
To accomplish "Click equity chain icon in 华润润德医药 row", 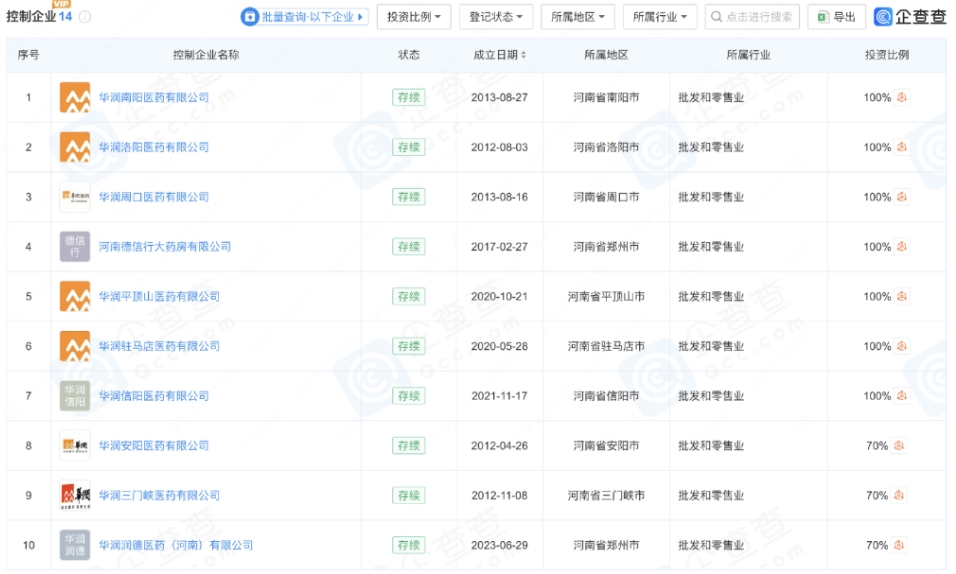I will [x=899, y=545].
